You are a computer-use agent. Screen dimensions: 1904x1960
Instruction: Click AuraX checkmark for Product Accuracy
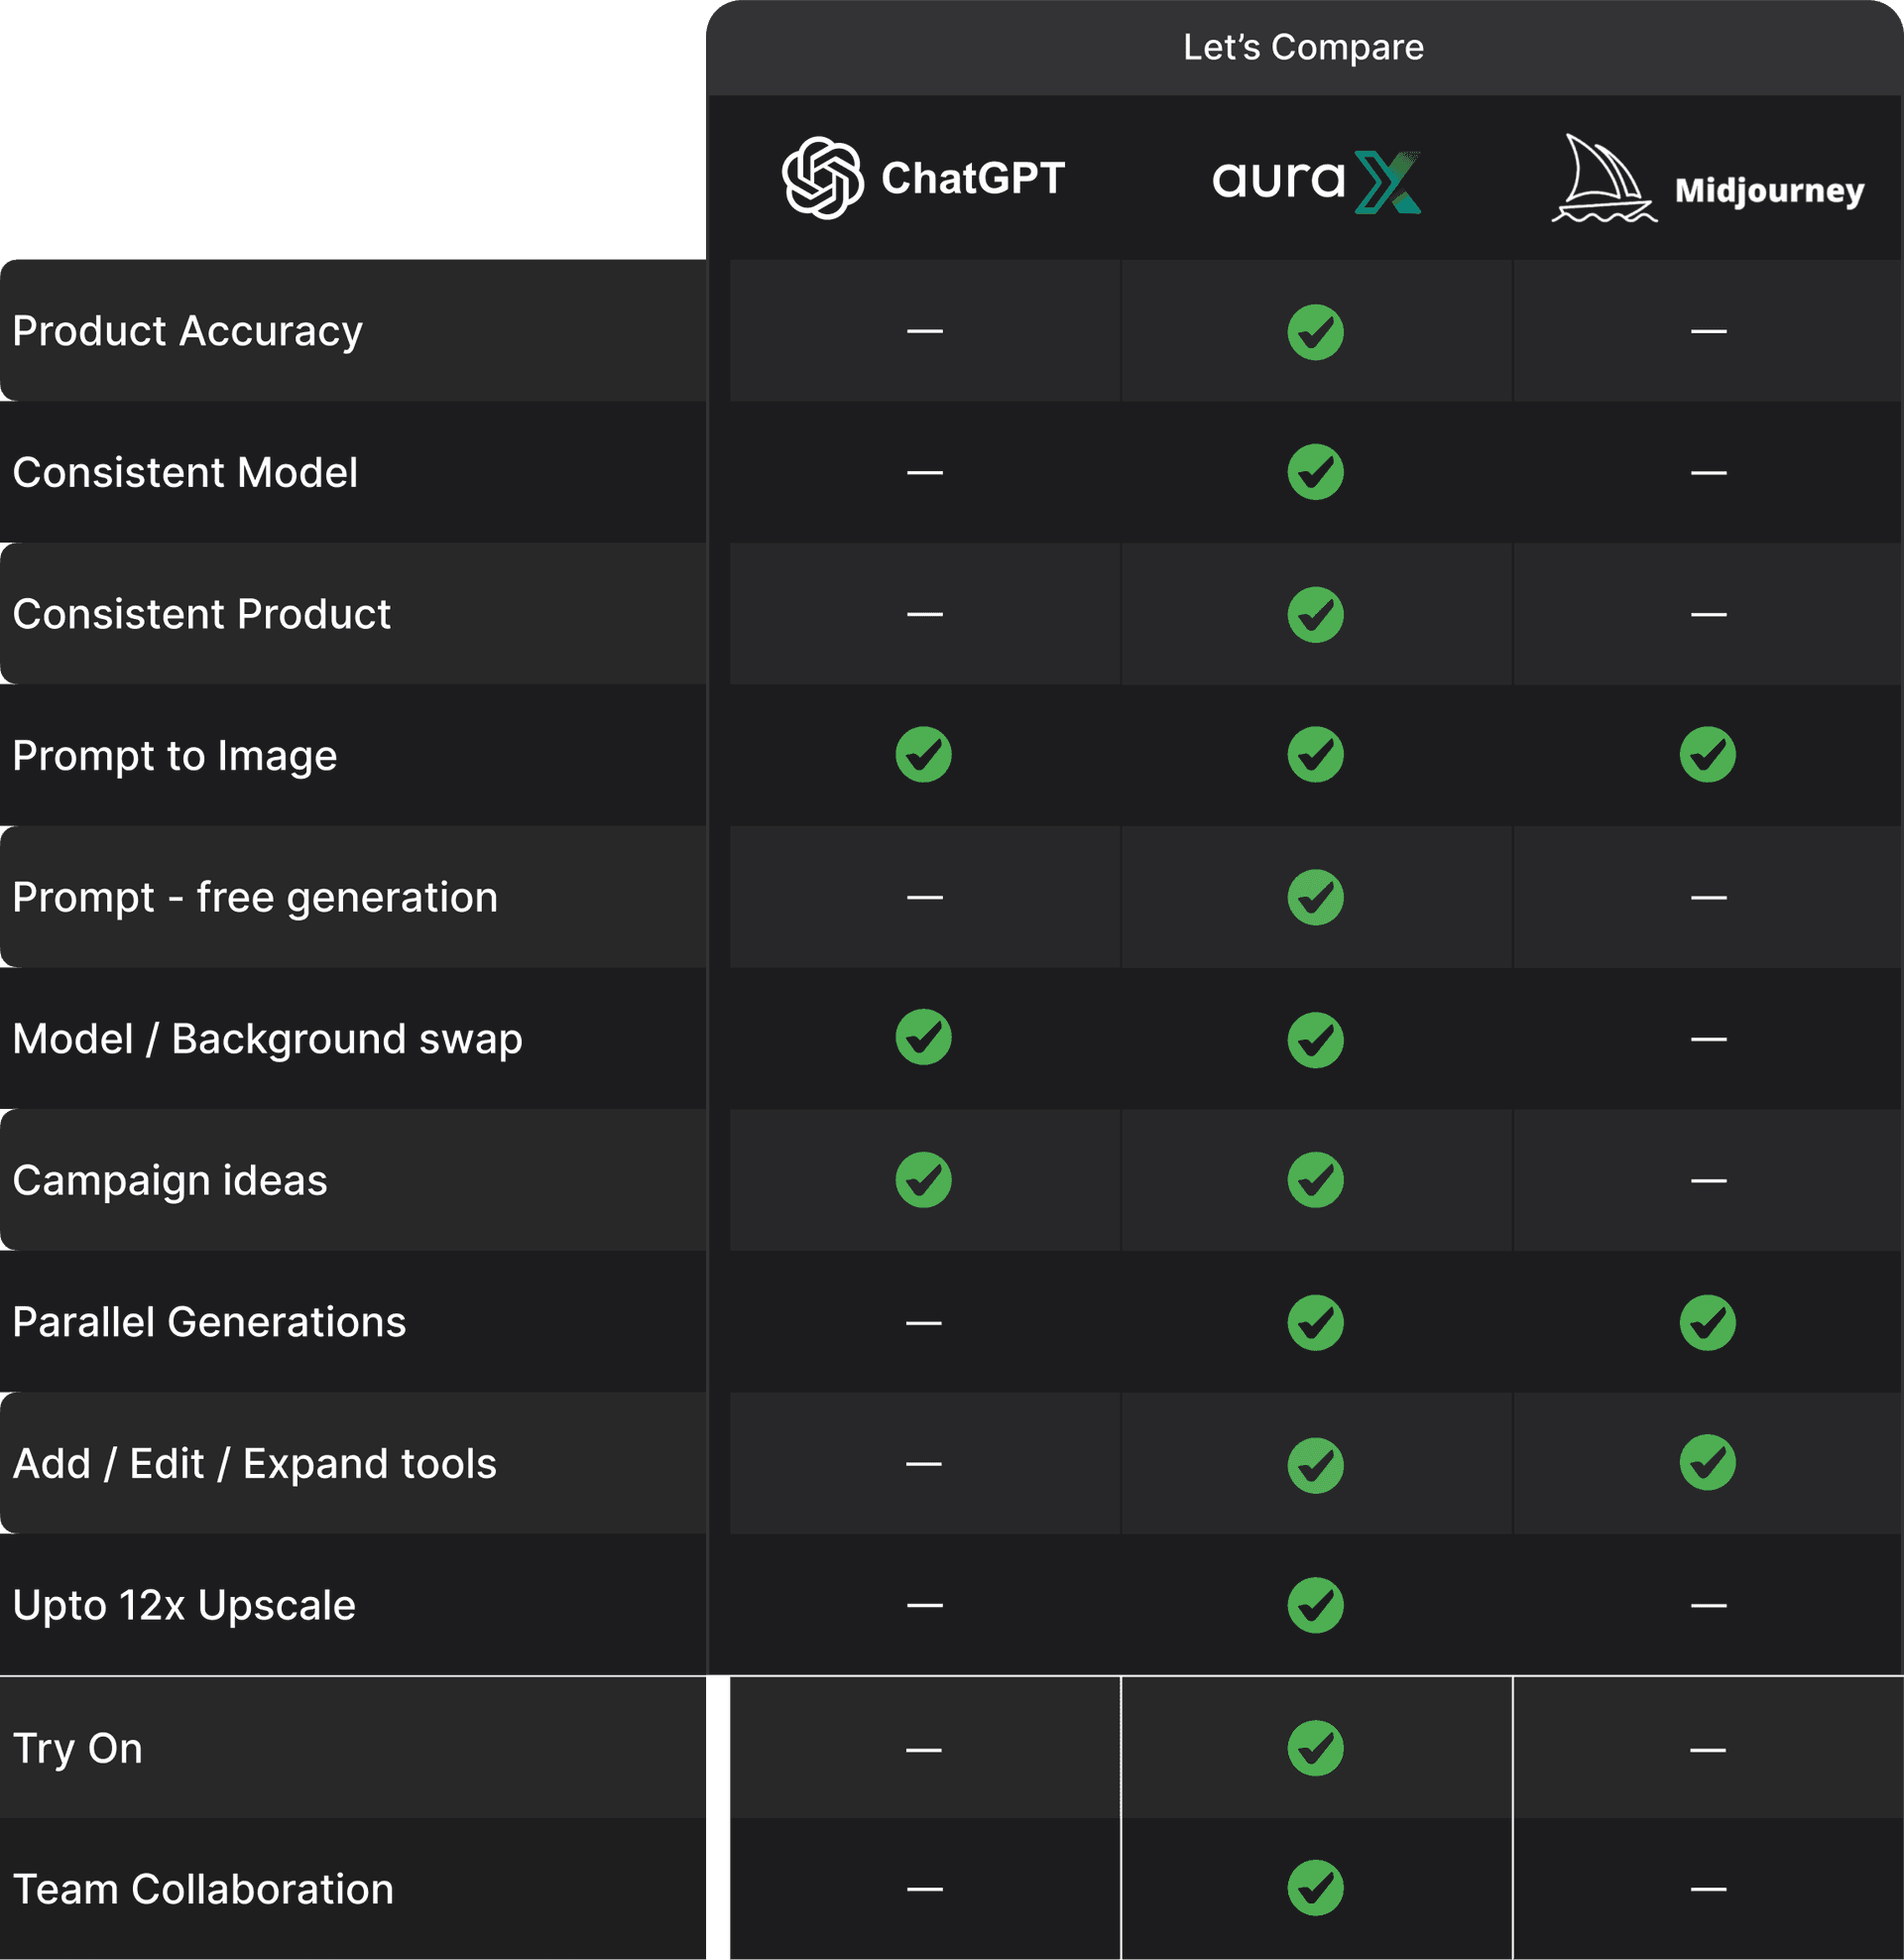pos(1315,332)
